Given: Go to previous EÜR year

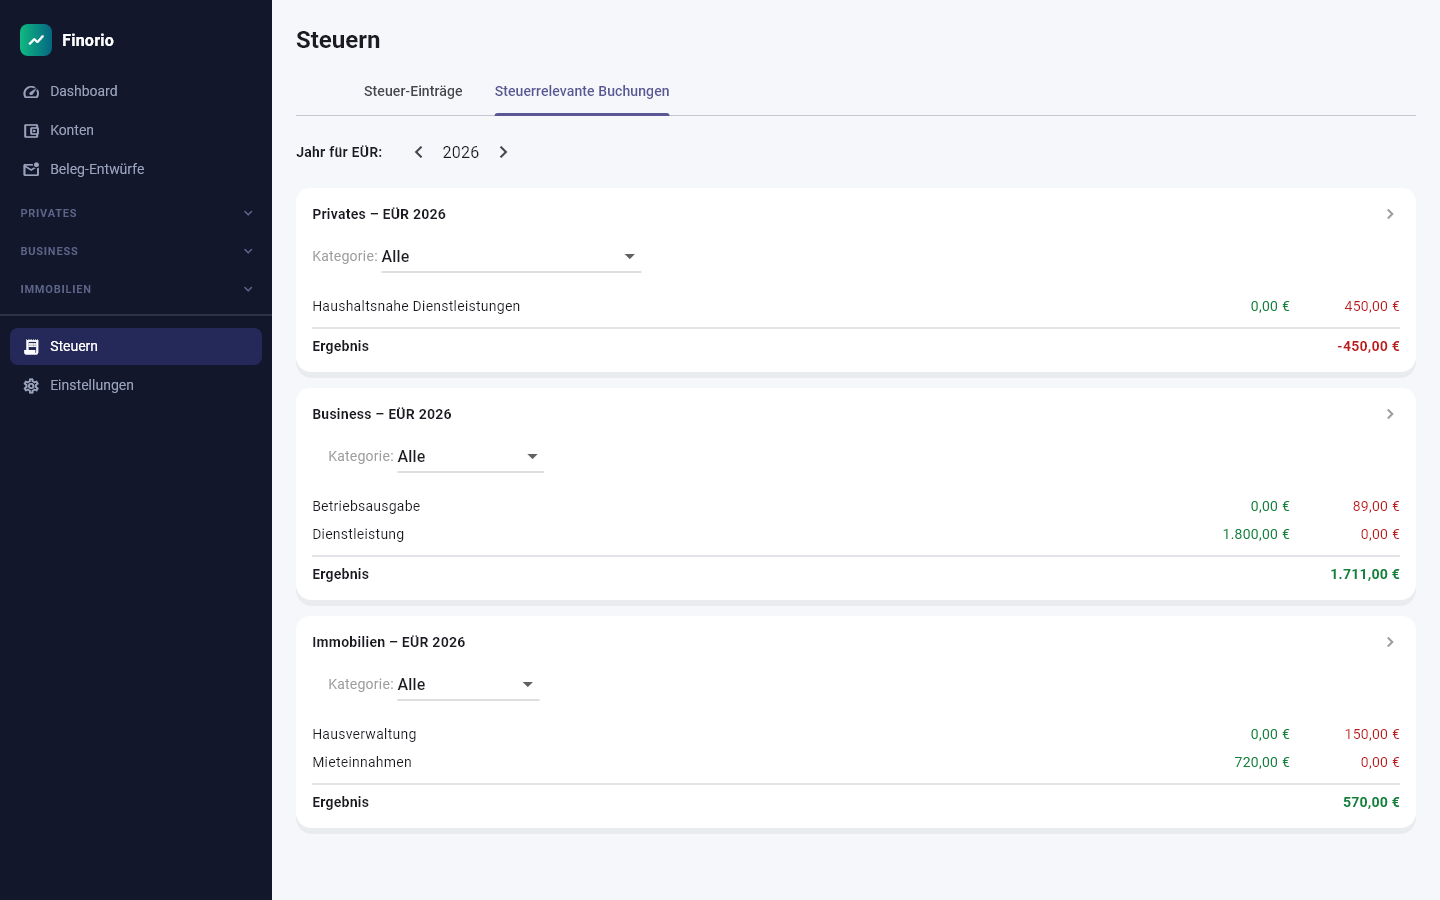Looking at the screenshot, I should pyautogui.click(x=419, y=152).
